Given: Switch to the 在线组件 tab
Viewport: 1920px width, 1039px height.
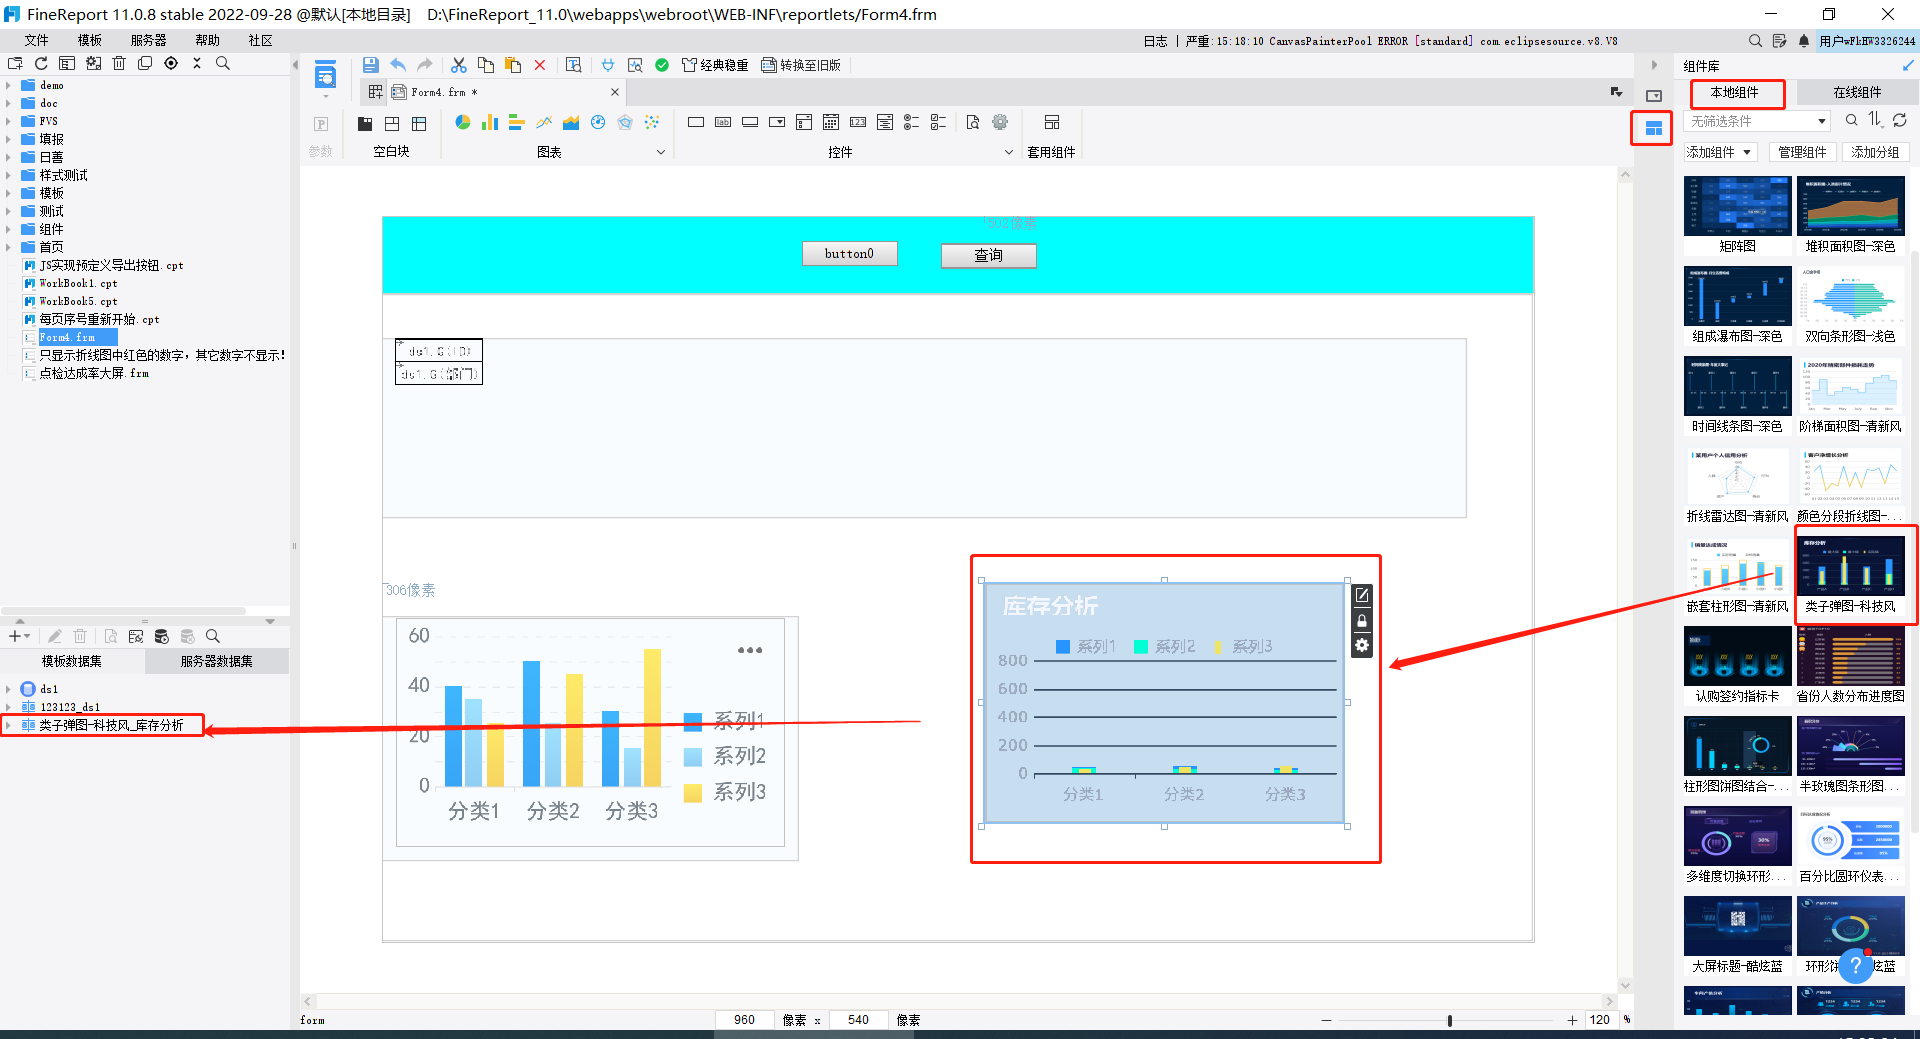Looking at the screenshot, I should [1857, 92].
